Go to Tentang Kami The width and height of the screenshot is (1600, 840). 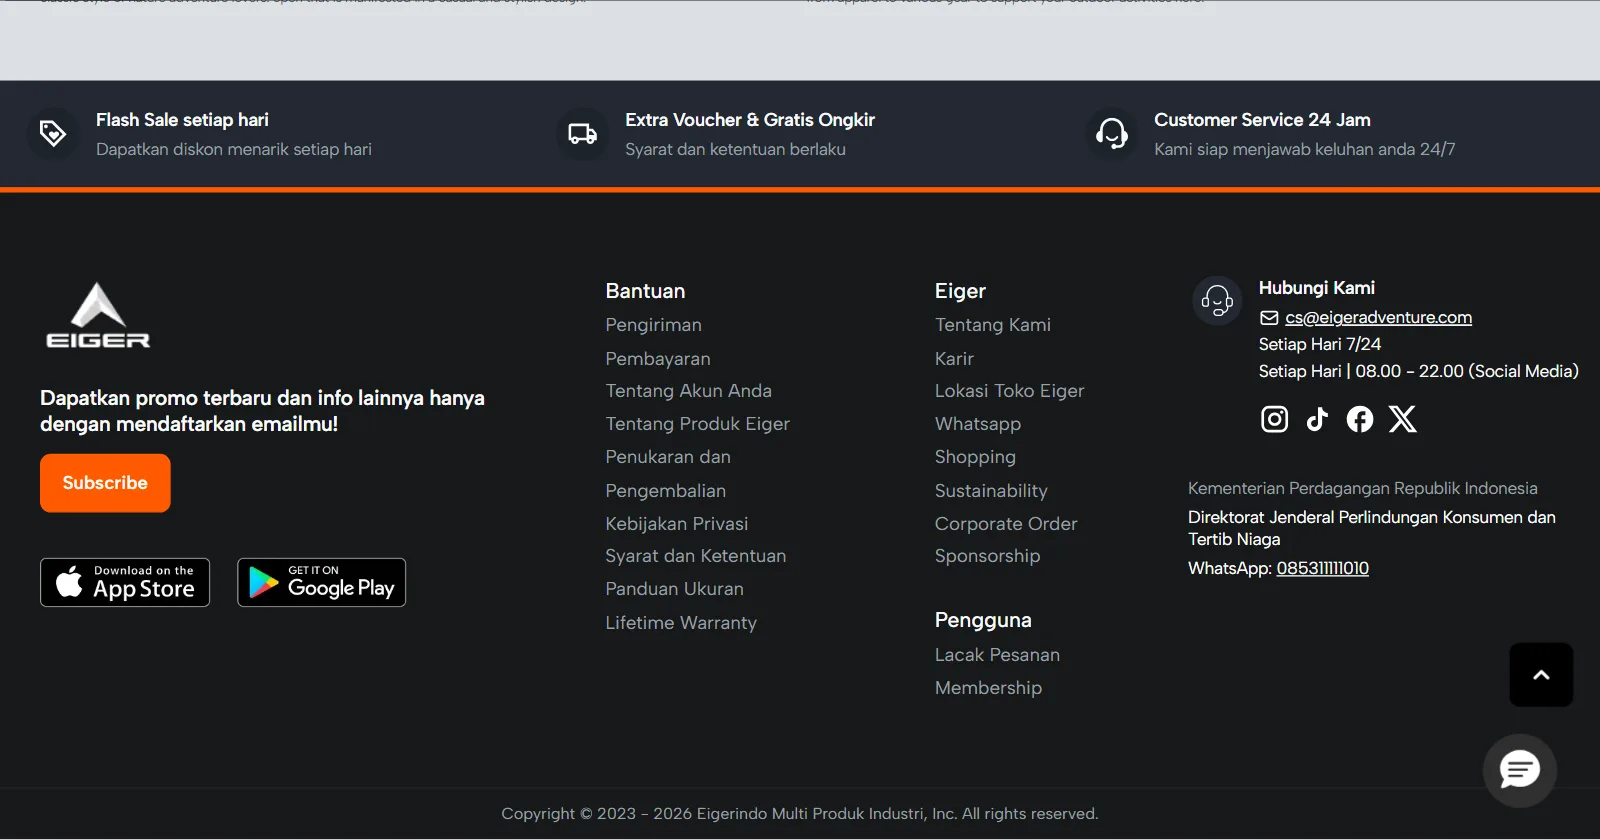pos(993,325)
